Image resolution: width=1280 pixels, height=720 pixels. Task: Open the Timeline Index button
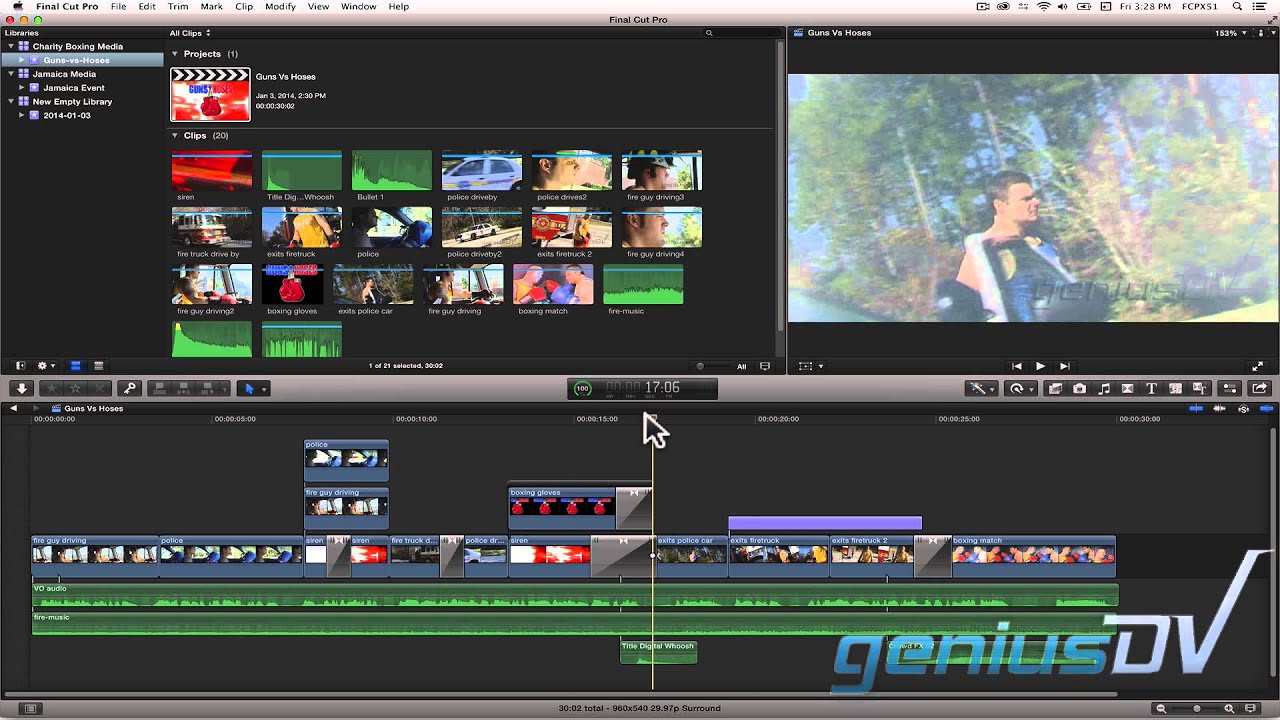pyautogui.click(x=30, y=708)
